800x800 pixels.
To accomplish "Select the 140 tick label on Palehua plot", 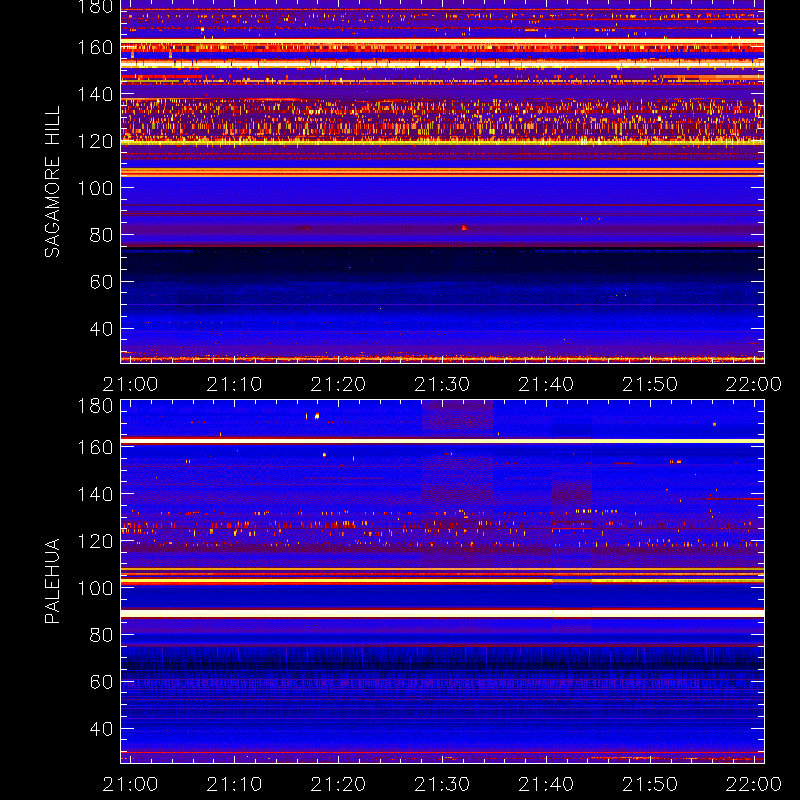I will [95, 494].
